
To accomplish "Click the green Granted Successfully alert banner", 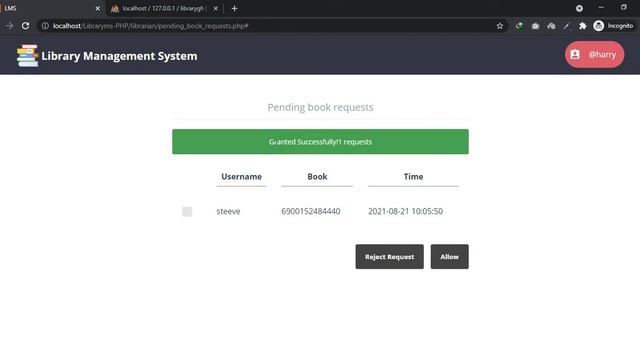I will [320, 142].
